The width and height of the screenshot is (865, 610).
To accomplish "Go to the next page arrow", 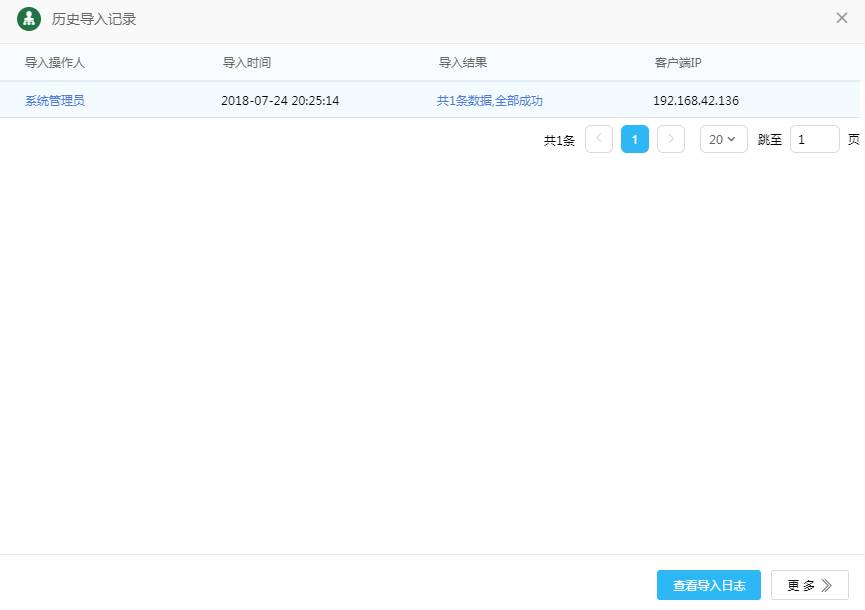I will point(671,139).
